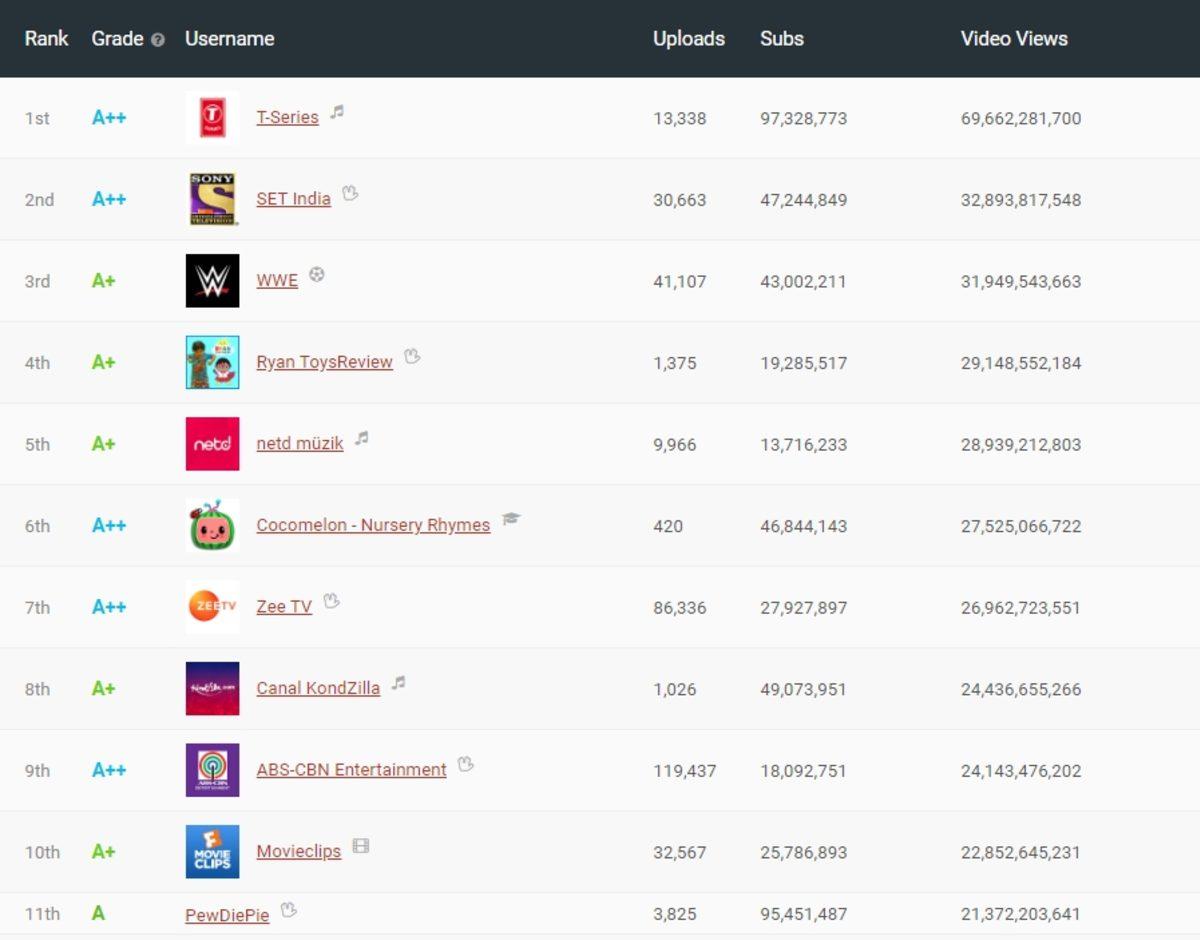Click the Cocomelon watermelon avatar
1200x940 pixels.
pos(212,525)
